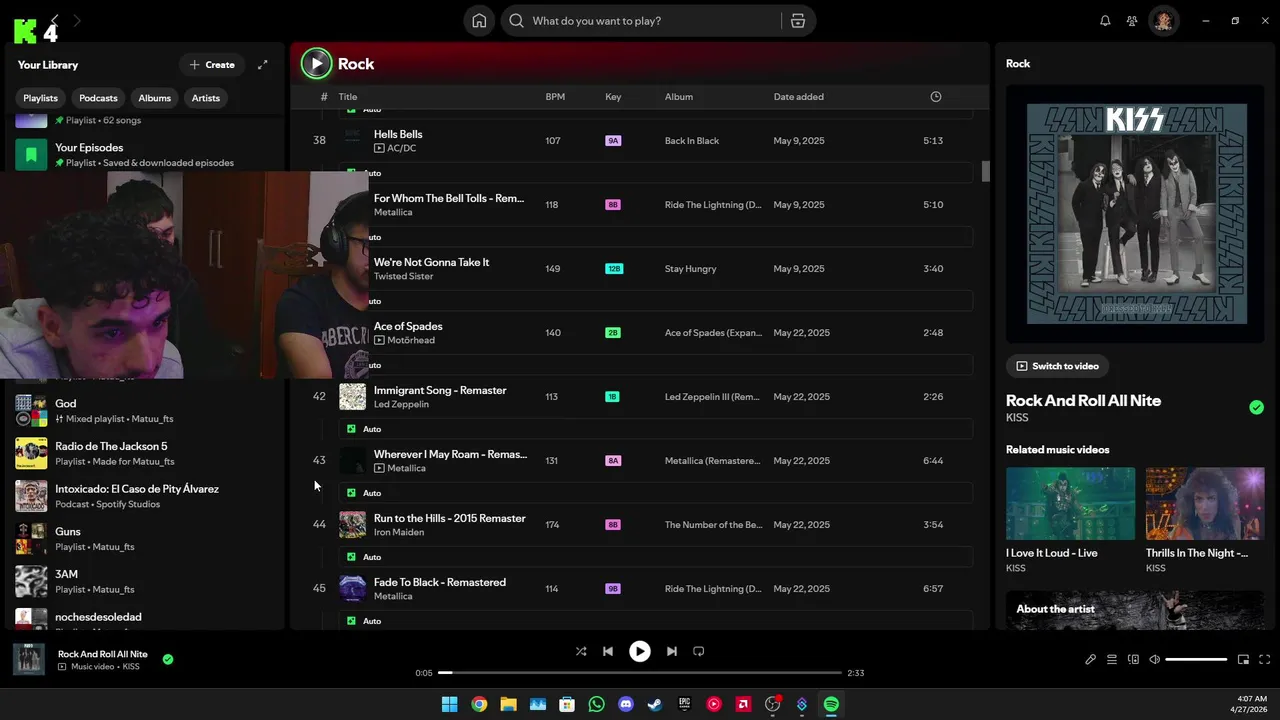Click the 9A key badge for Hells Bells

pyautogui.click(x=613, y=141)
